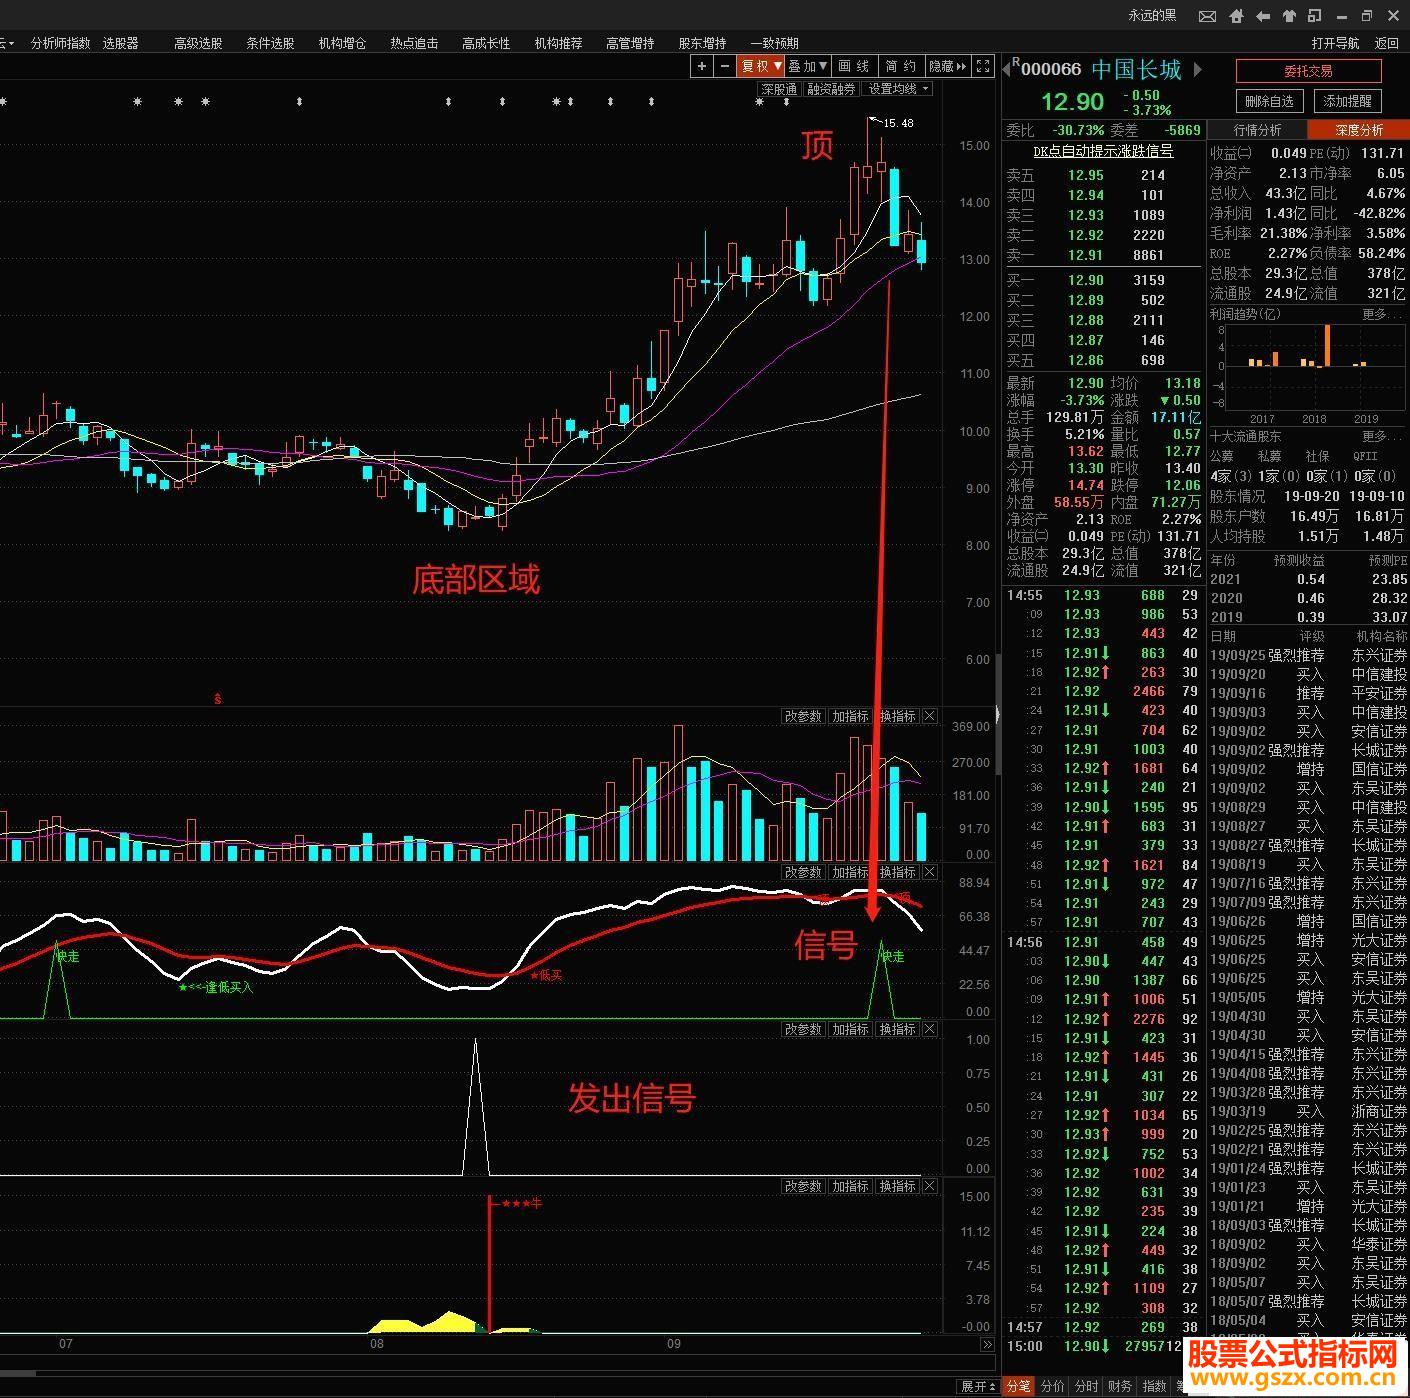Click 返回 link
The height and width of the screenshot is (1398, 1410).
pyautogui.click(x=1386, y=43)
